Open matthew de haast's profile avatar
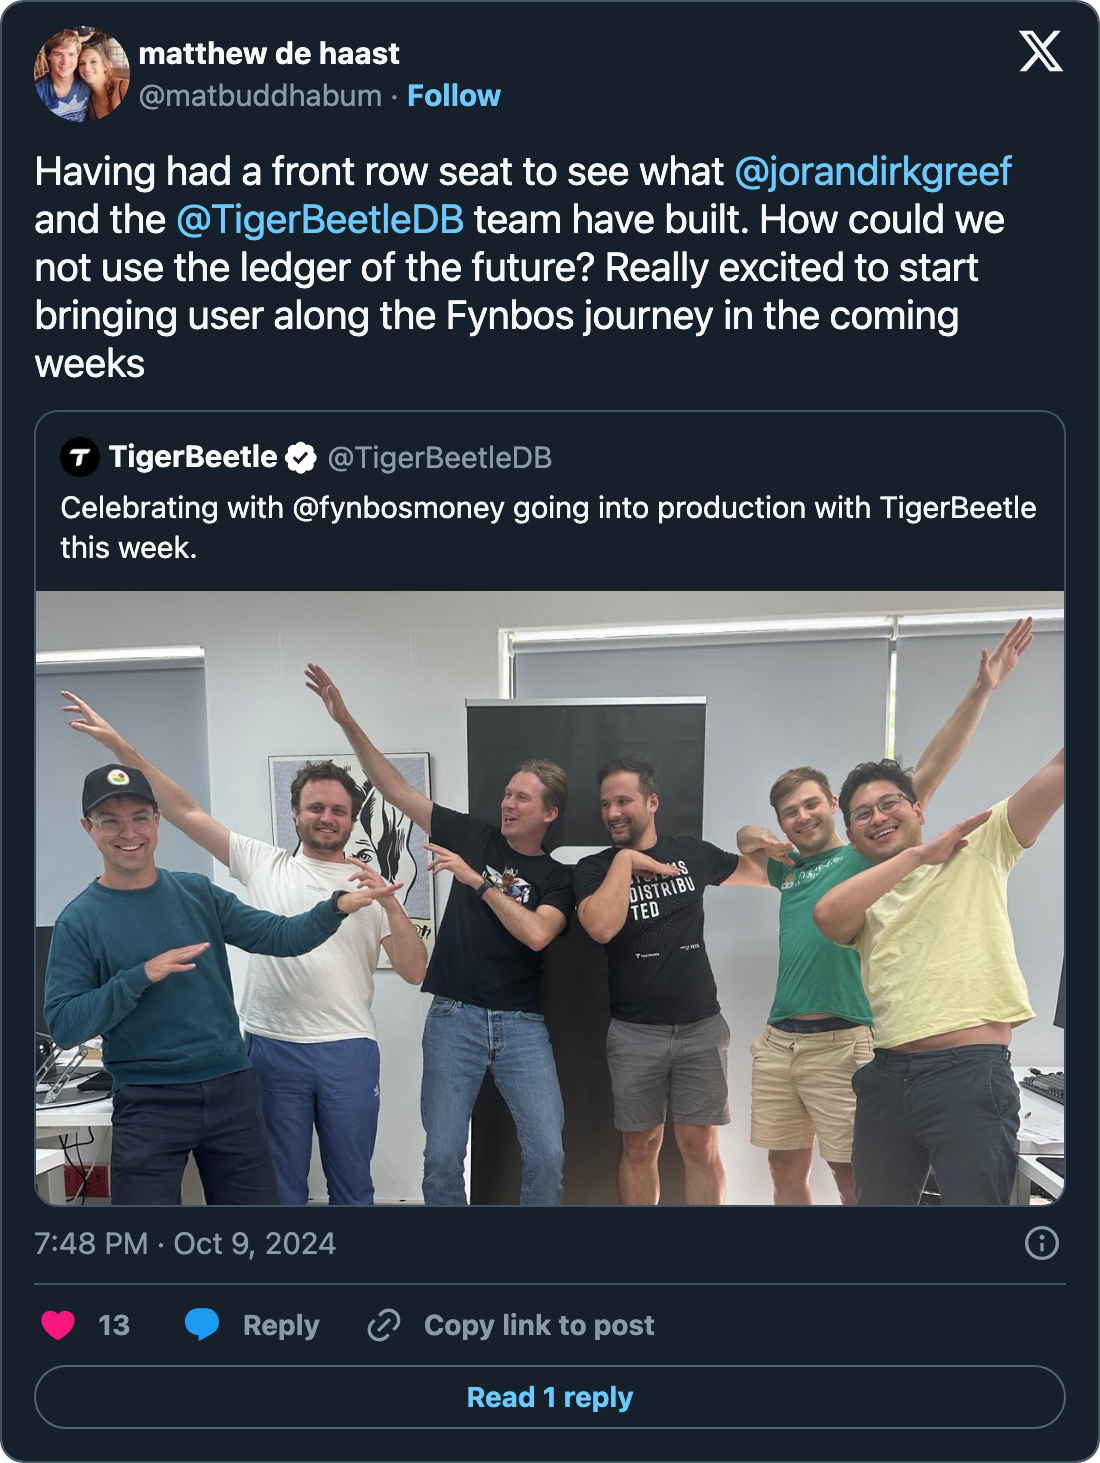This screenshot has width=1100, height=1463. pos(82,74)
